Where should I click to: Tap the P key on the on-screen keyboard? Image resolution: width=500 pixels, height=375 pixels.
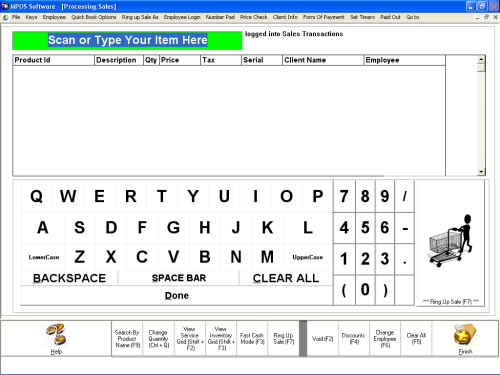(318, 196)
